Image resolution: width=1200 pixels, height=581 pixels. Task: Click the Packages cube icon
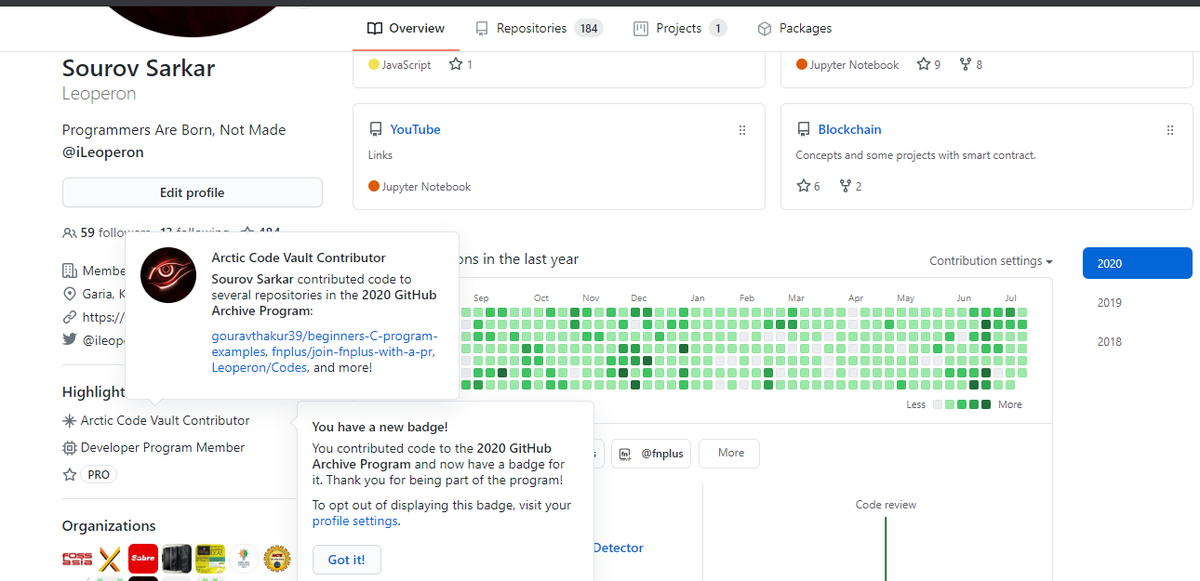(764, 29)
